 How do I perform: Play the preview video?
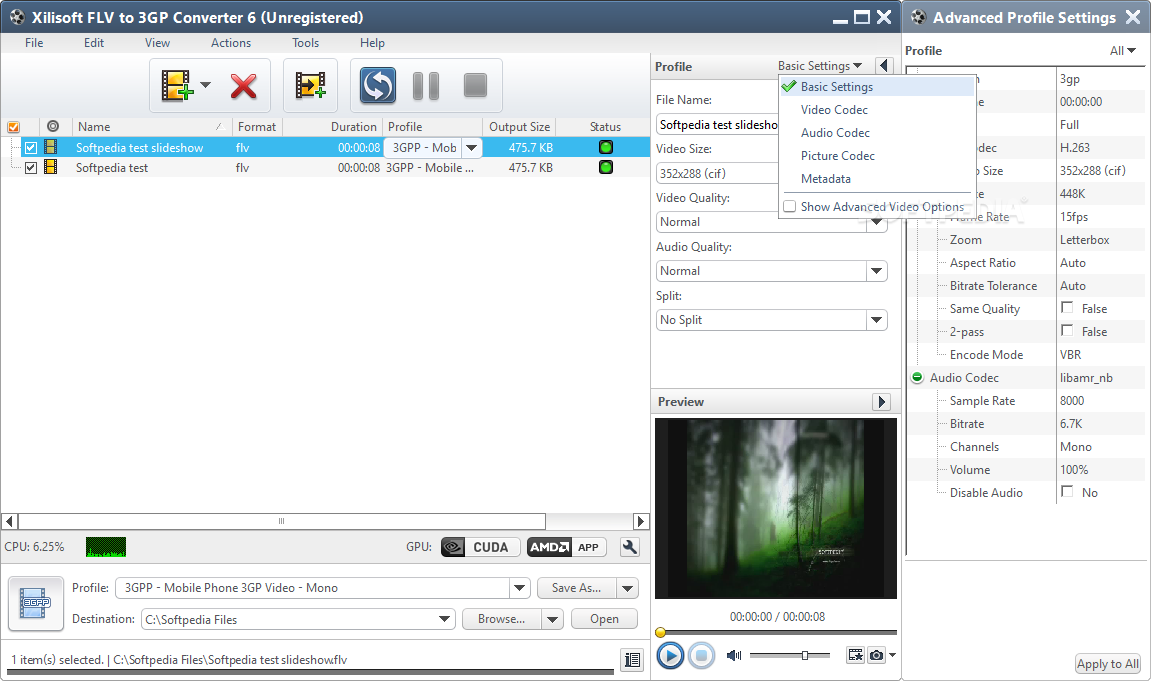coord(669,655)
